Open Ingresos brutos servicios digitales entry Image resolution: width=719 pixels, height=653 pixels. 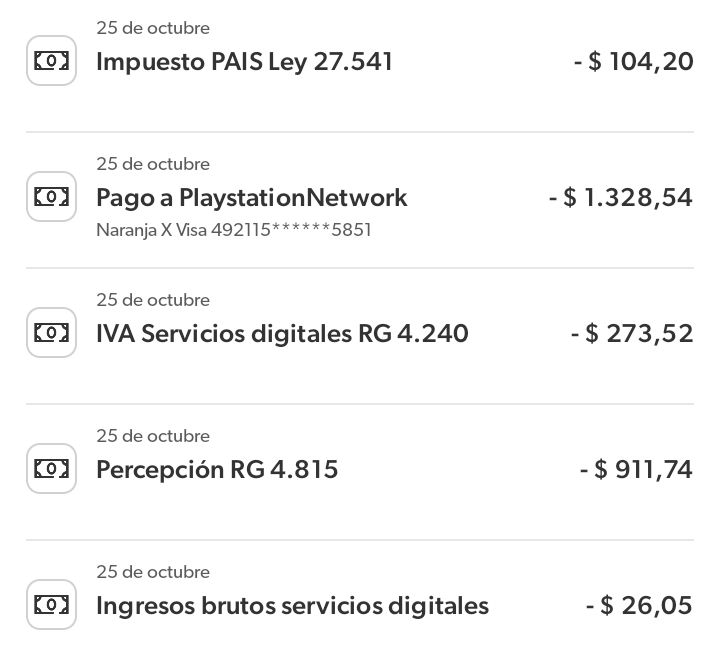[360, 597]
